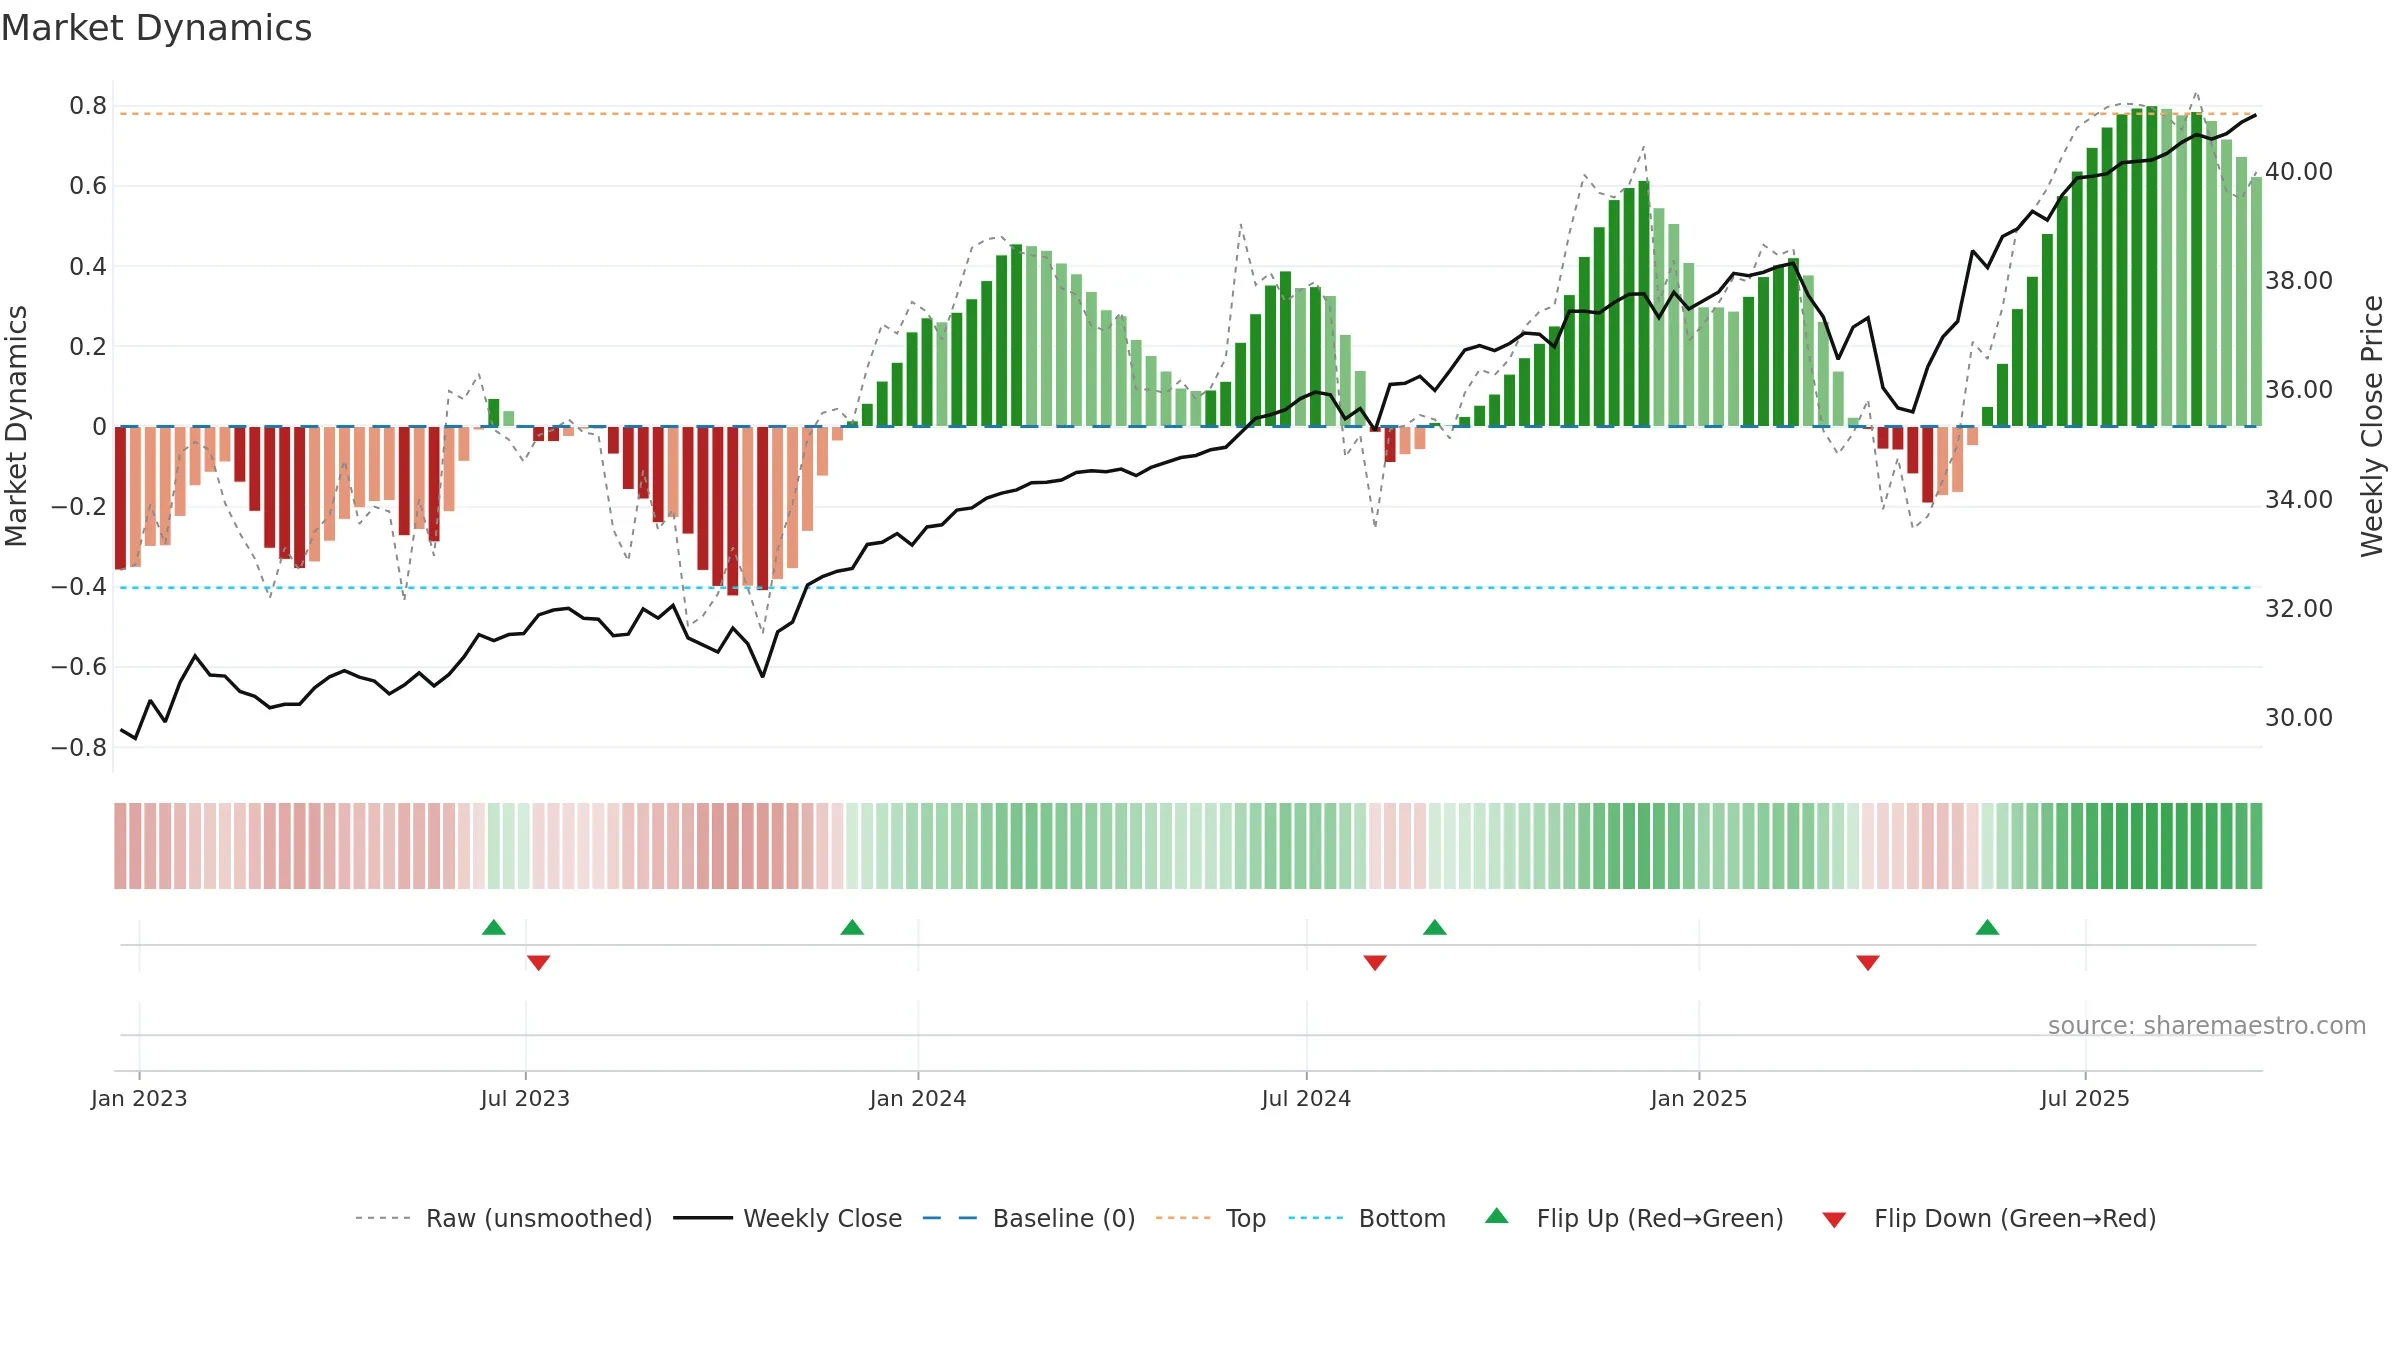Click the flip-down marker just after Jul 2023
The width and height of the screenshot is (2400, 1350).
pyautogui.click(x=538, y=963)
